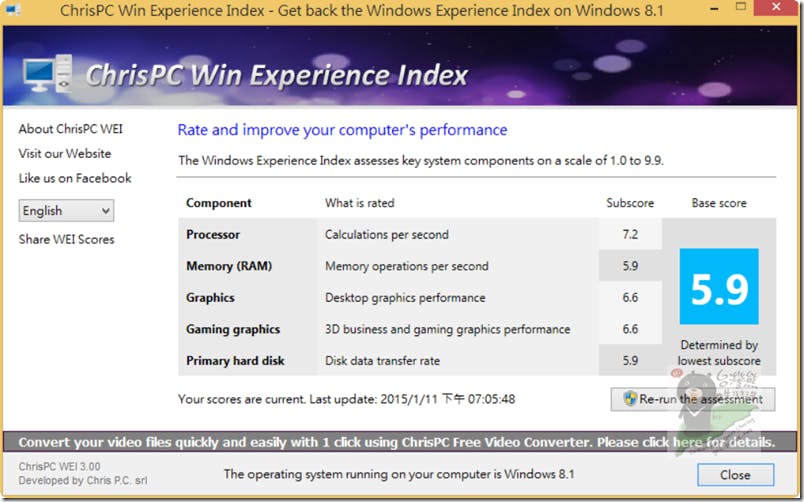Click the Rate and improve heading
The image size is (804, 502).
[342, 130]
